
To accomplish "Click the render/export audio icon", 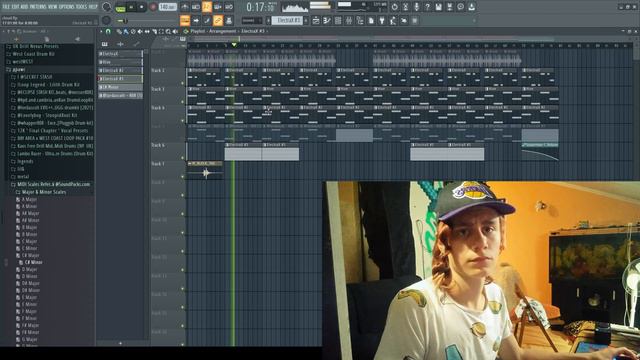I will (x=449, y=7).
